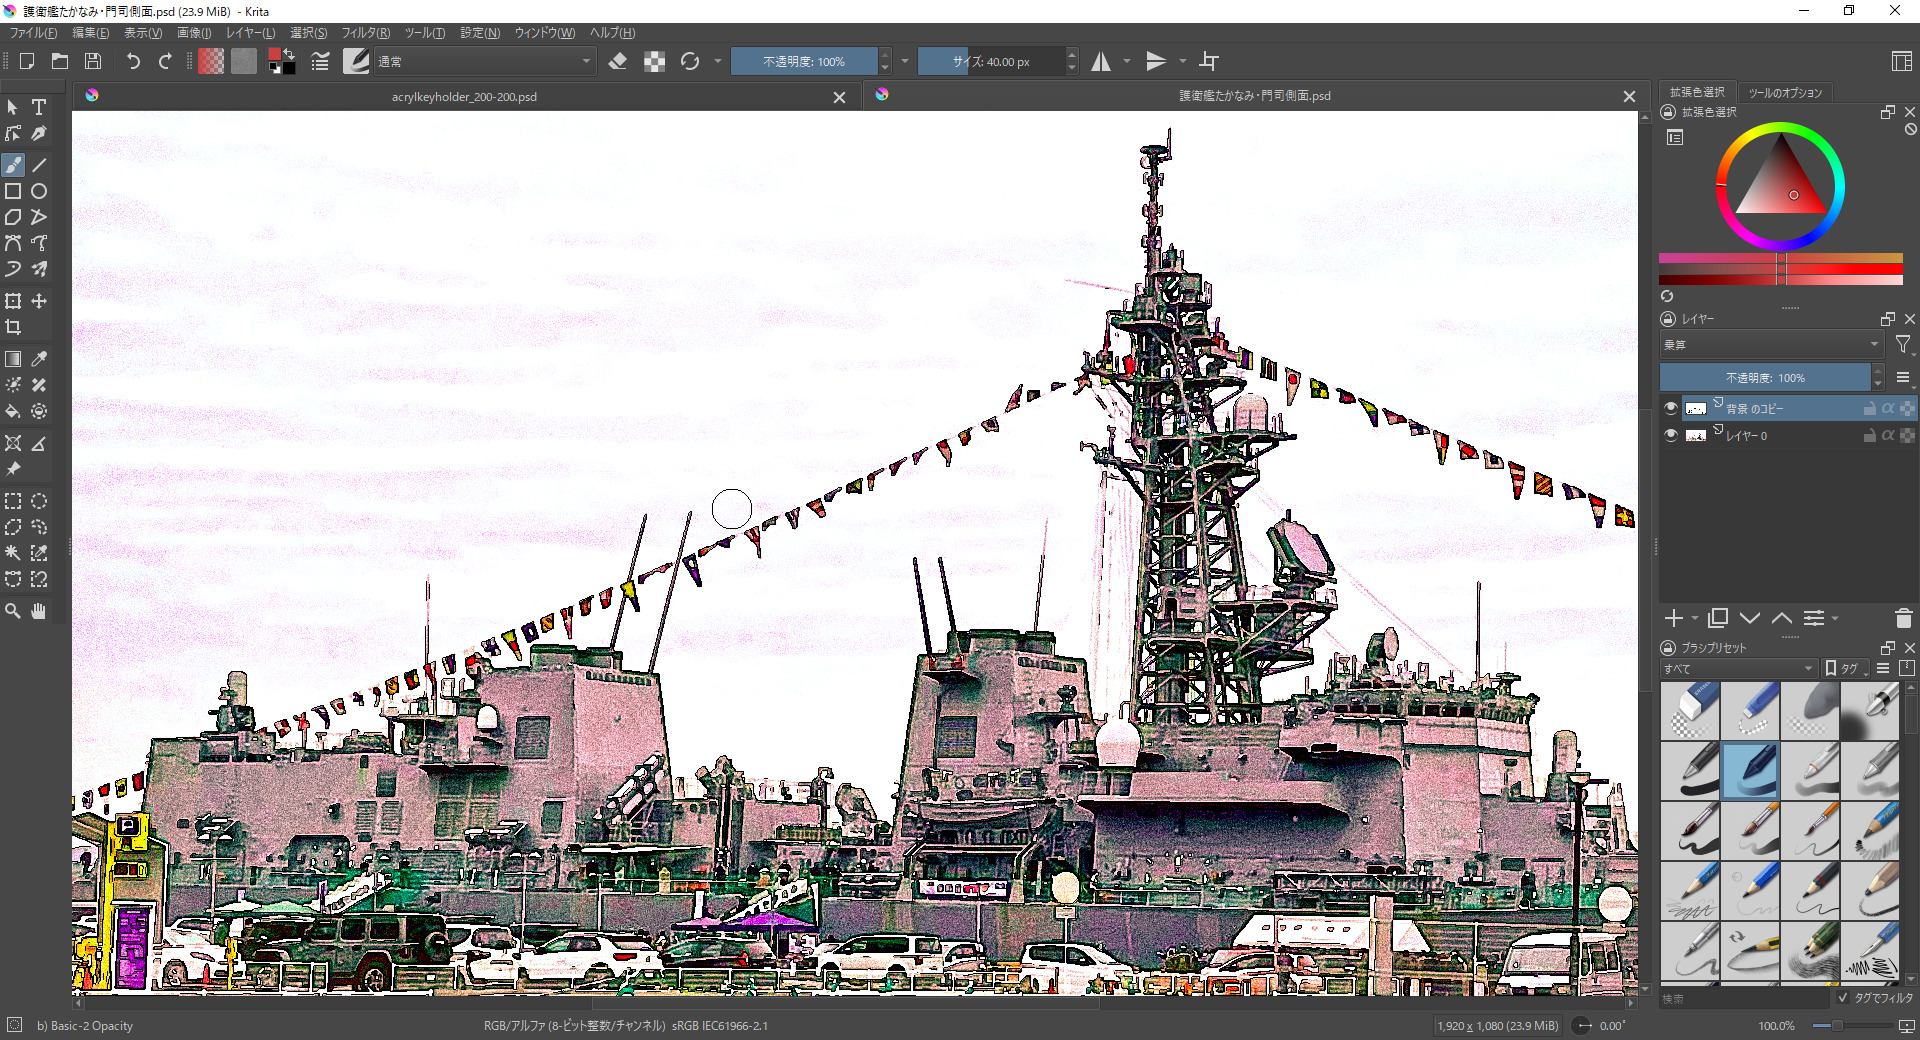
Task: Redo the last action
Action: tap(165, 61)
